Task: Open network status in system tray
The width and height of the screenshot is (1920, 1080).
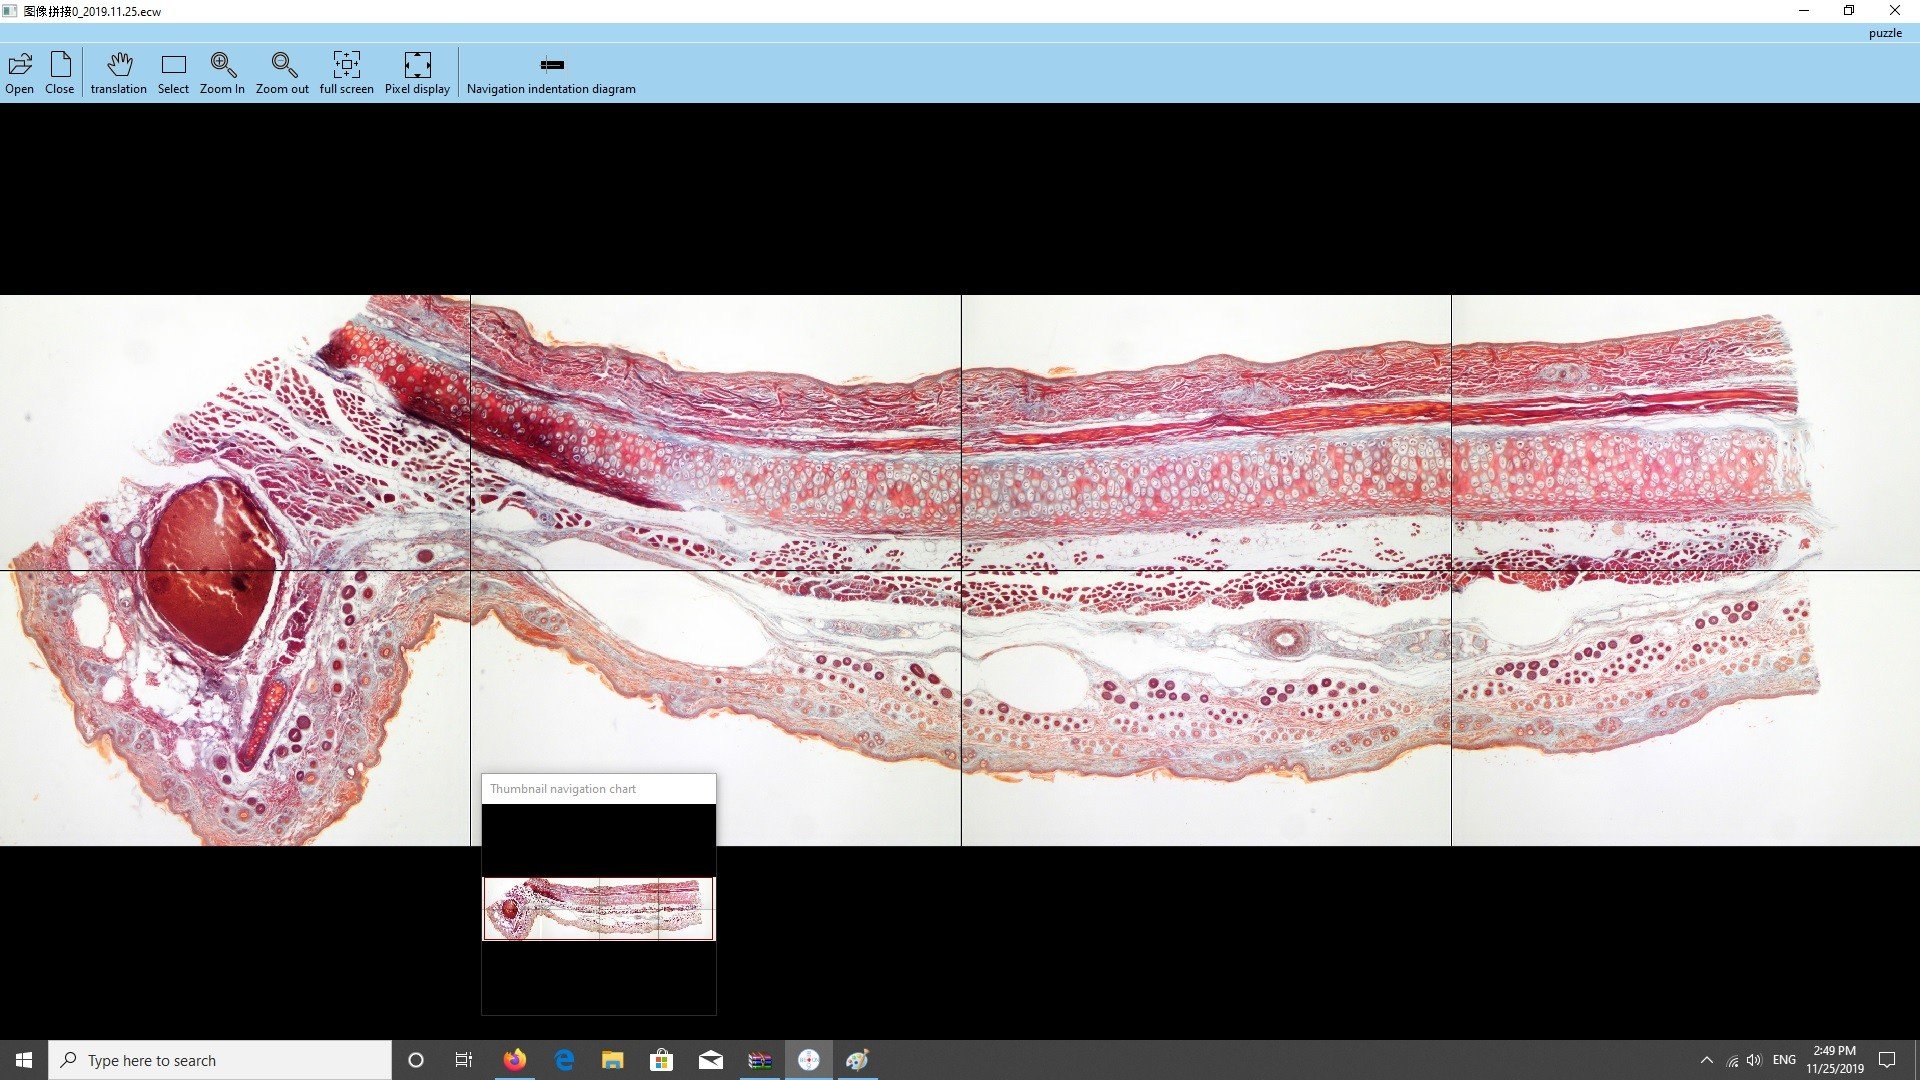Action: (x=1731, y=1060)
